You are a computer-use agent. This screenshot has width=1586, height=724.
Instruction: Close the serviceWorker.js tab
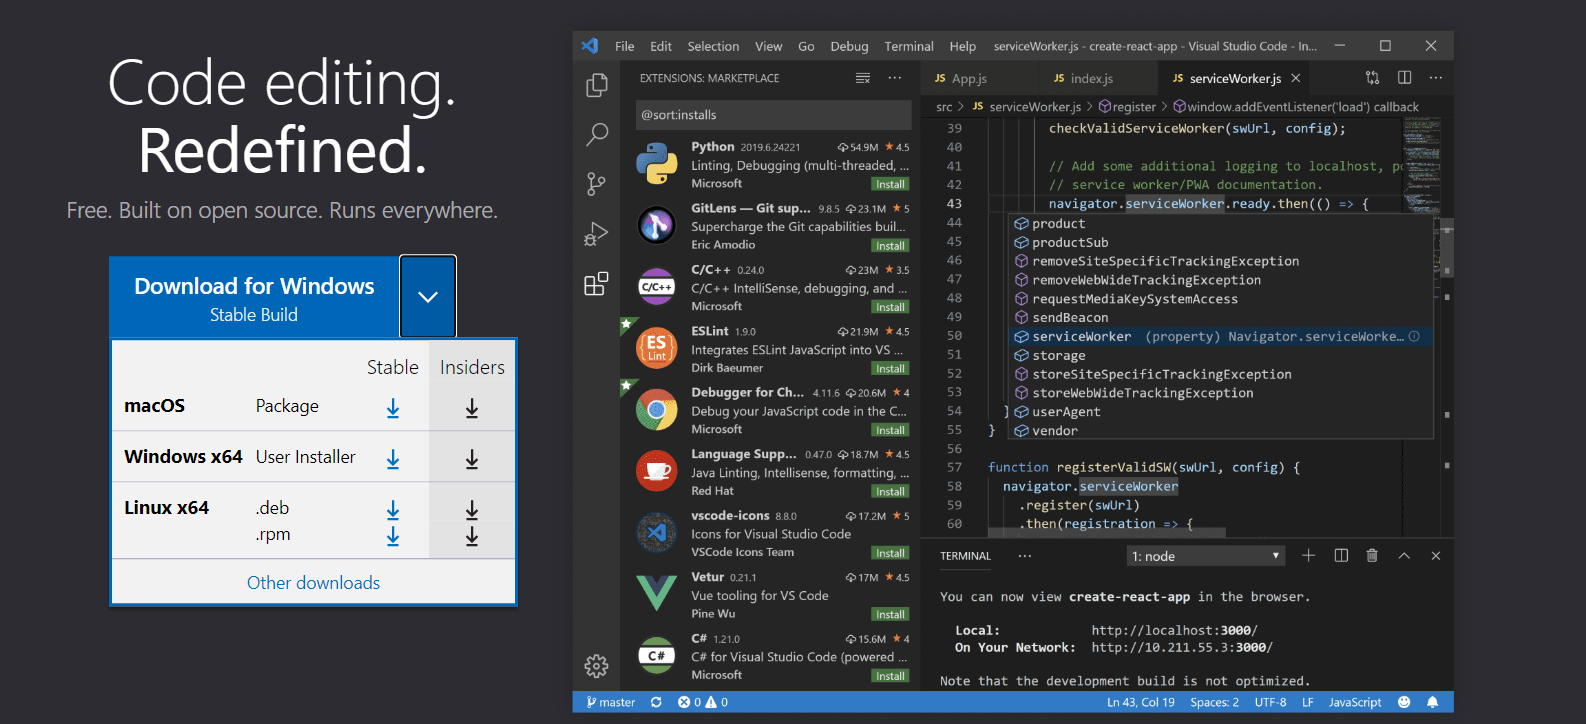[x=1296, y=78]
